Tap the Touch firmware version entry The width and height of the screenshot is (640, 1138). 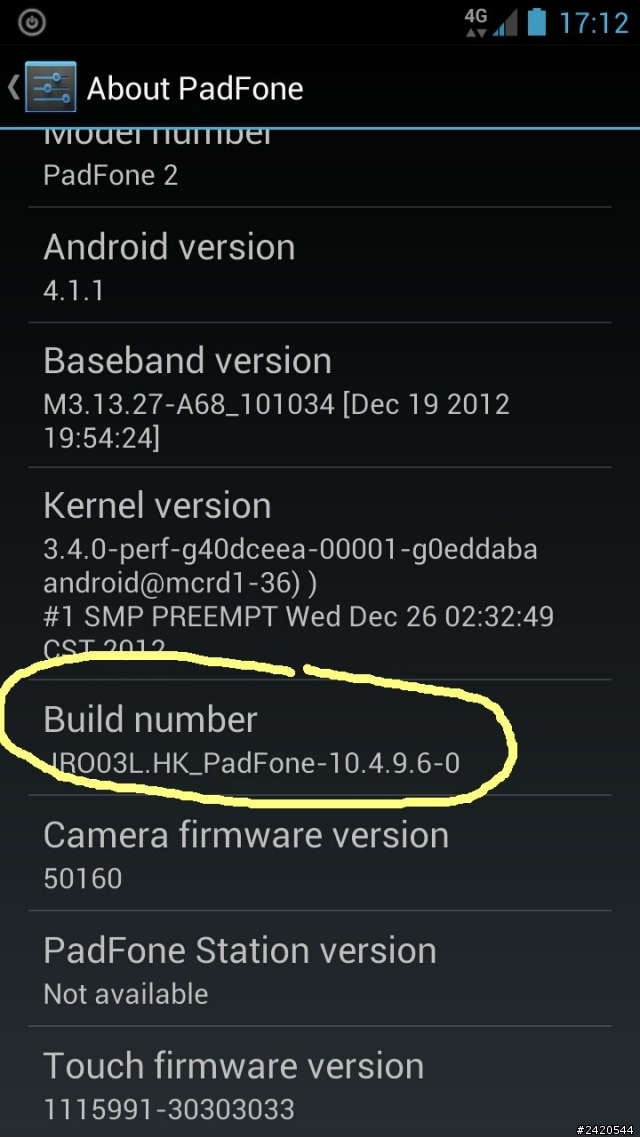coord(320,1082)
